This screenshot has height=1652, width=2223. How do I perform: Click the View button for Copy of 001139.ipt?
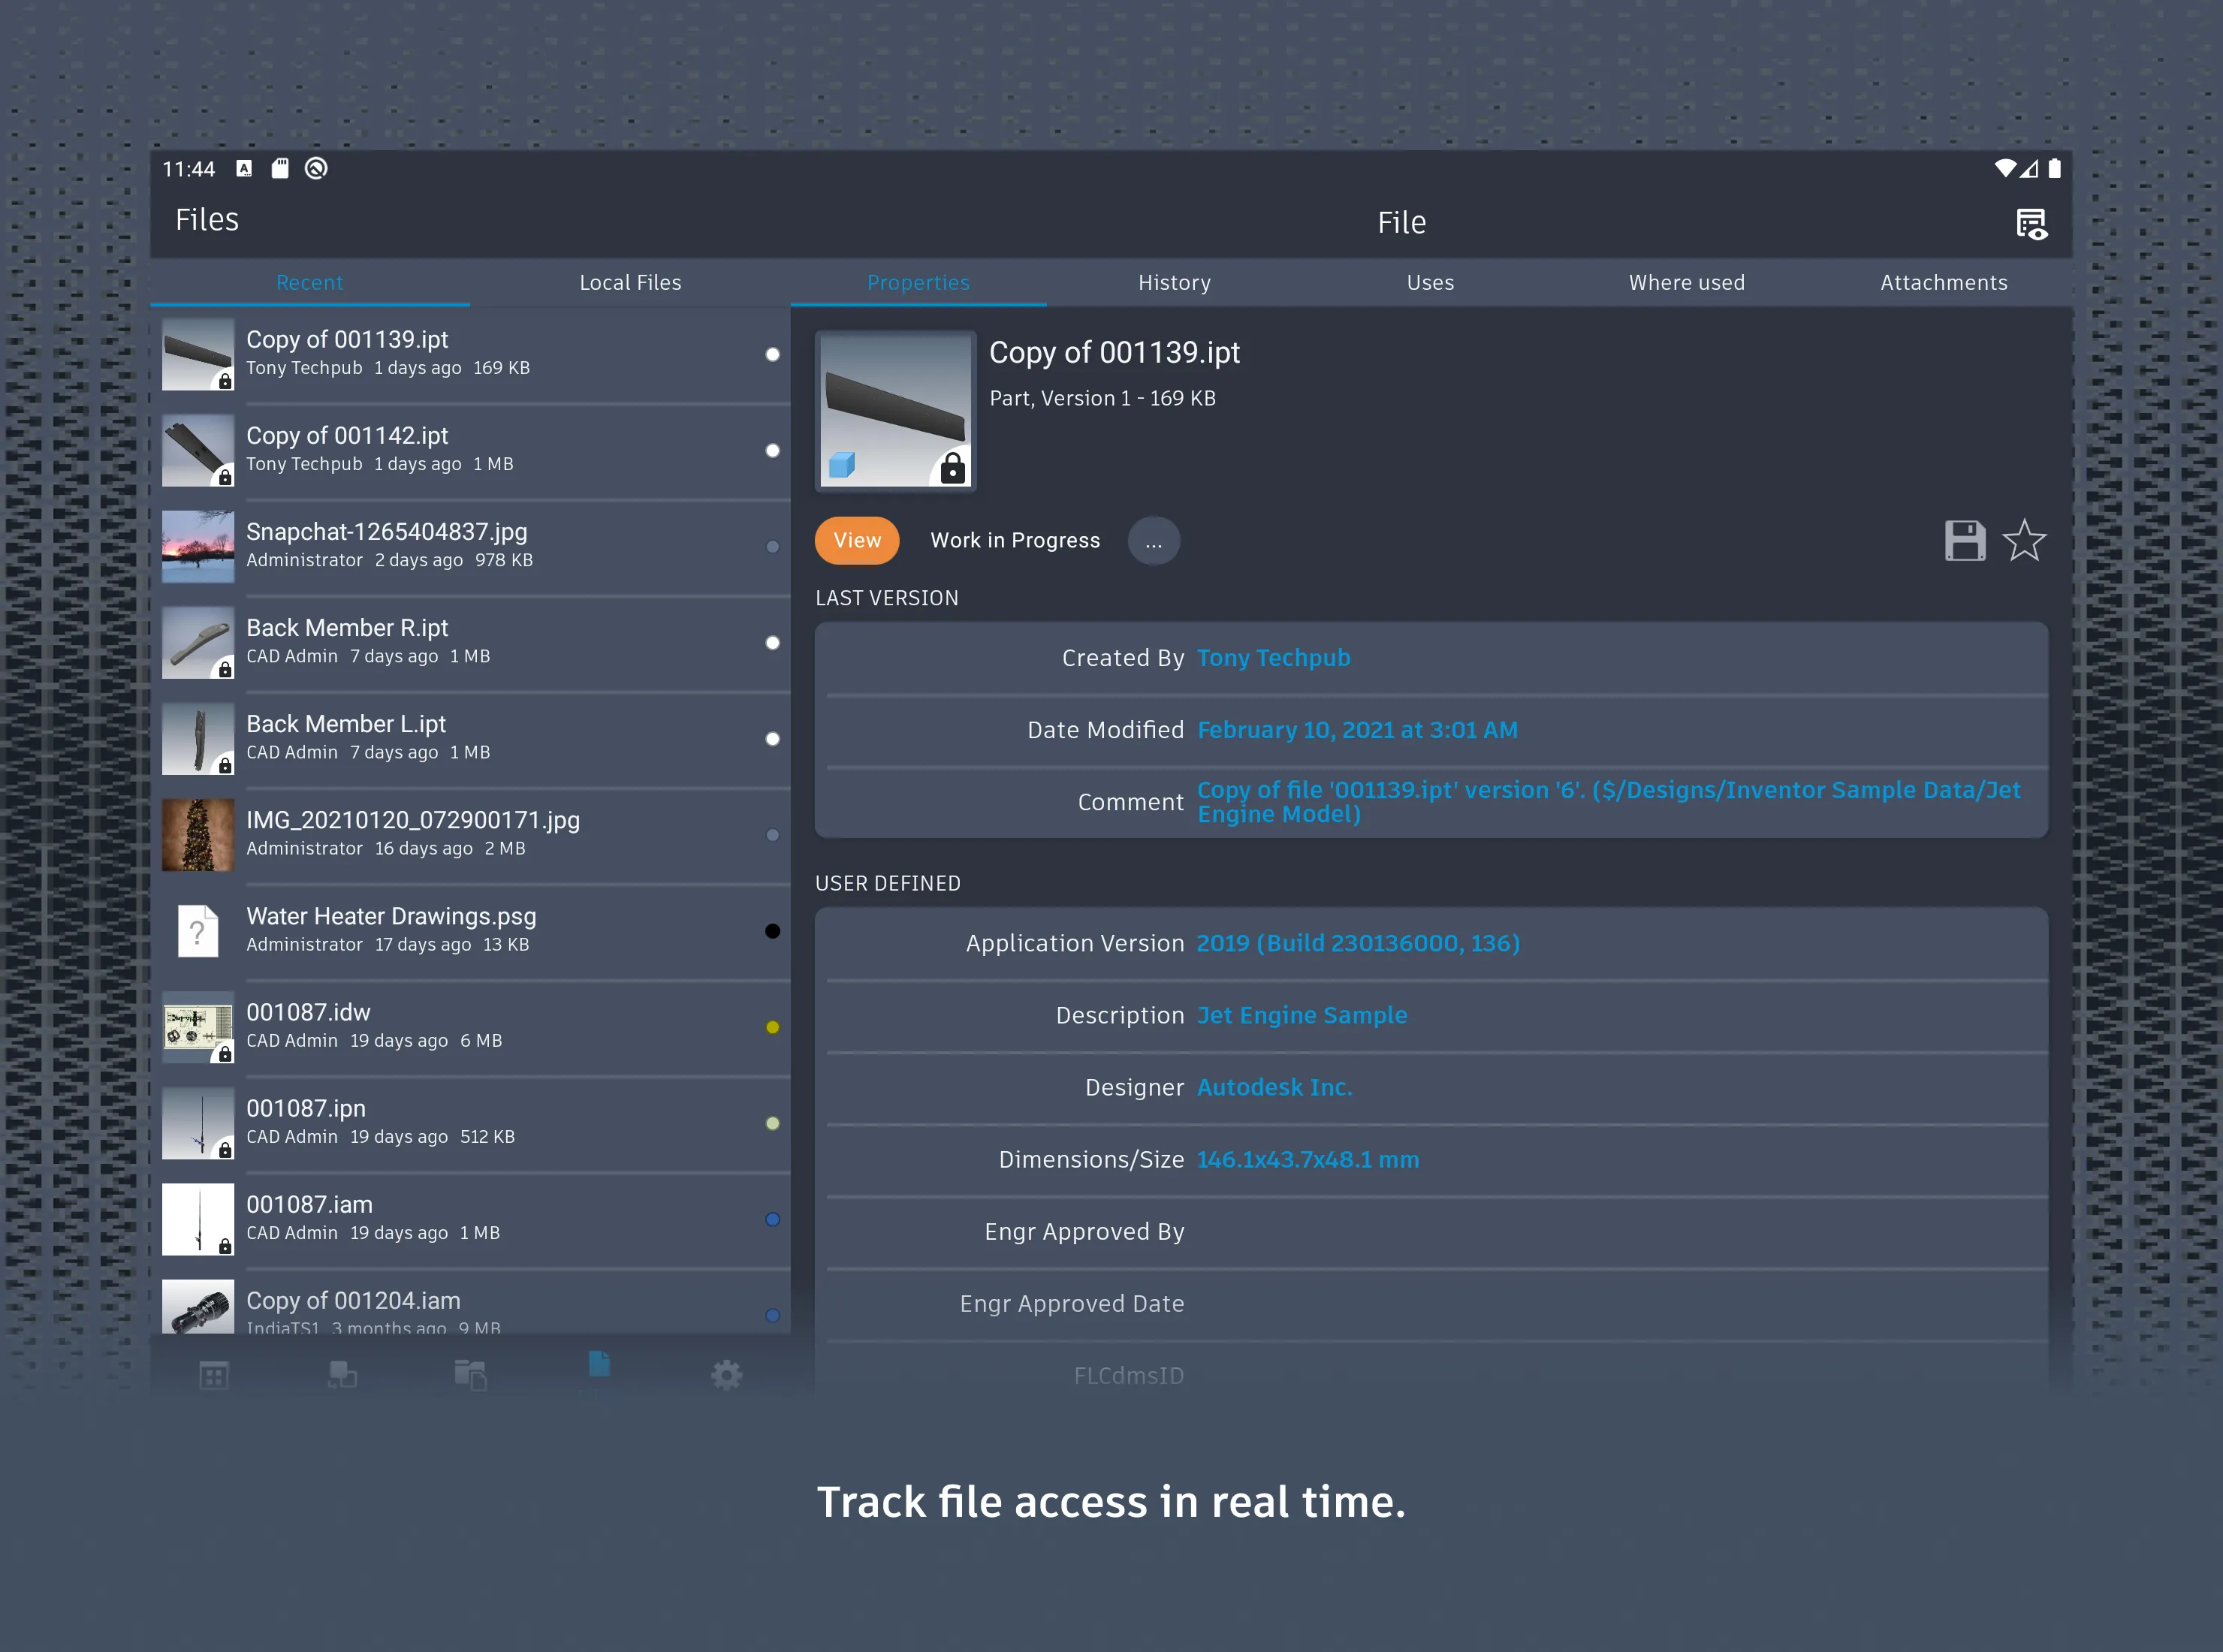(x=854, y=540)
